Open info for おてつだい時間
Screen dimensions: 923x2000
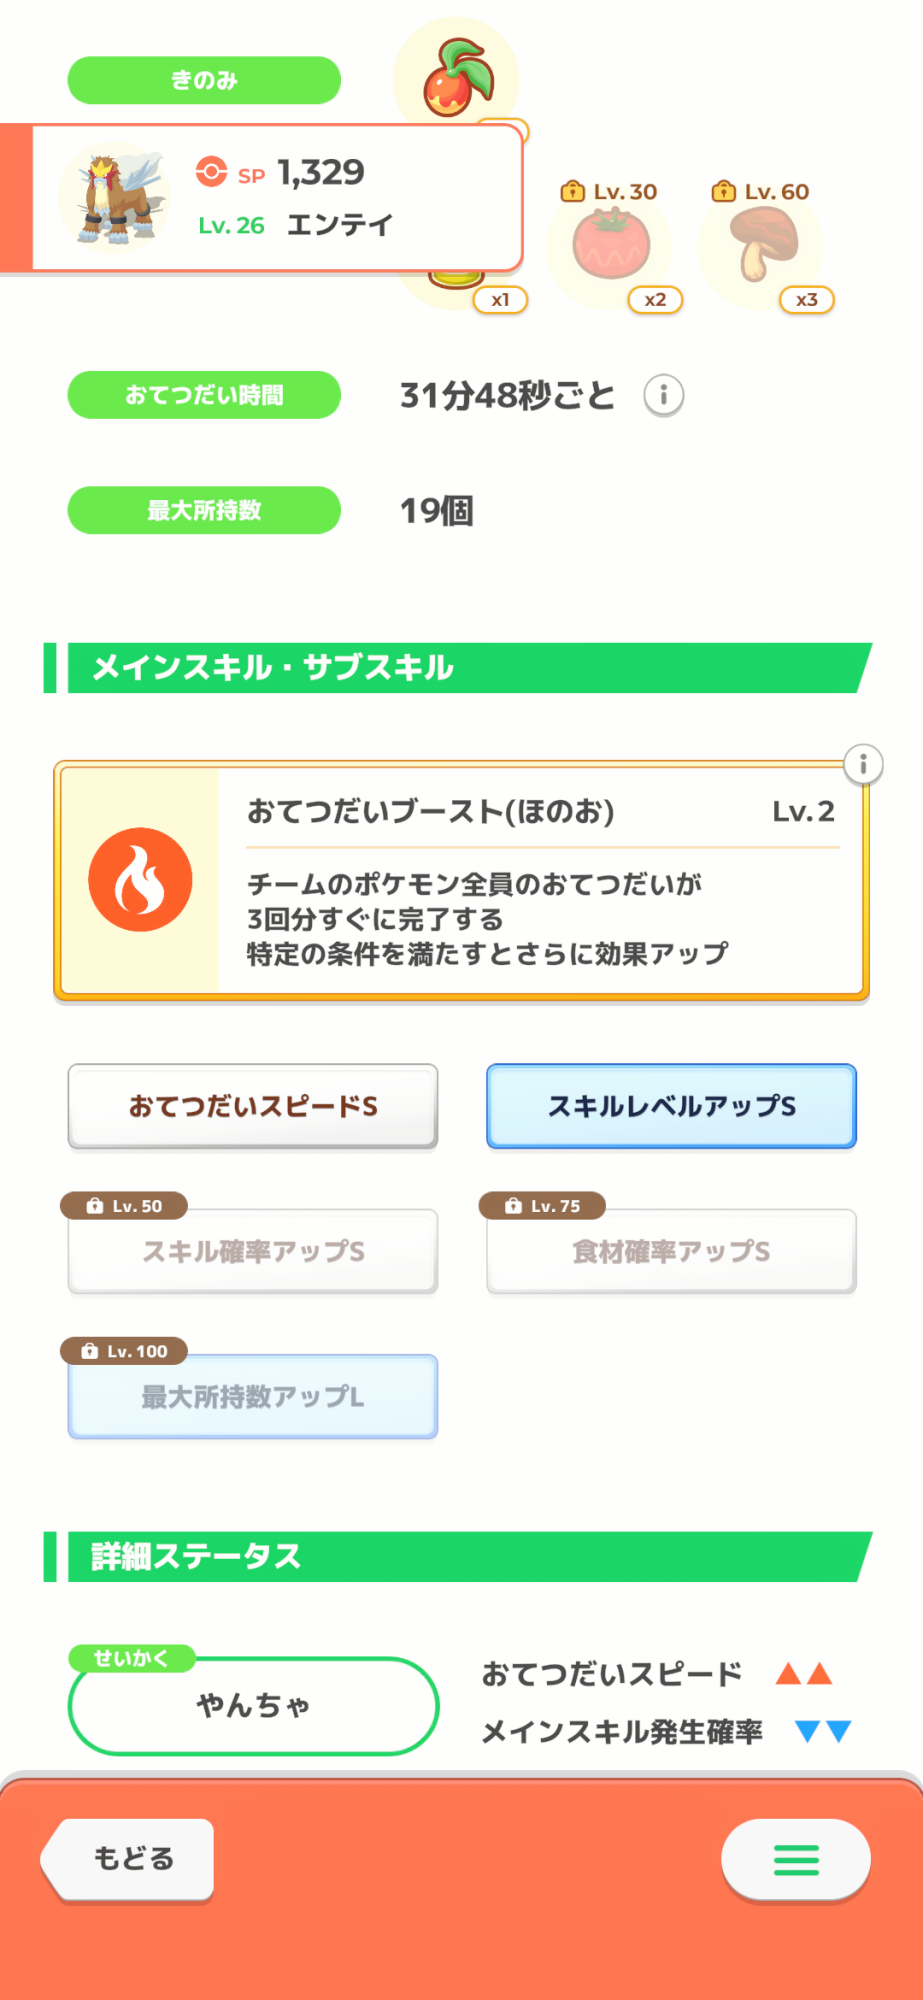tap(663, 395)
